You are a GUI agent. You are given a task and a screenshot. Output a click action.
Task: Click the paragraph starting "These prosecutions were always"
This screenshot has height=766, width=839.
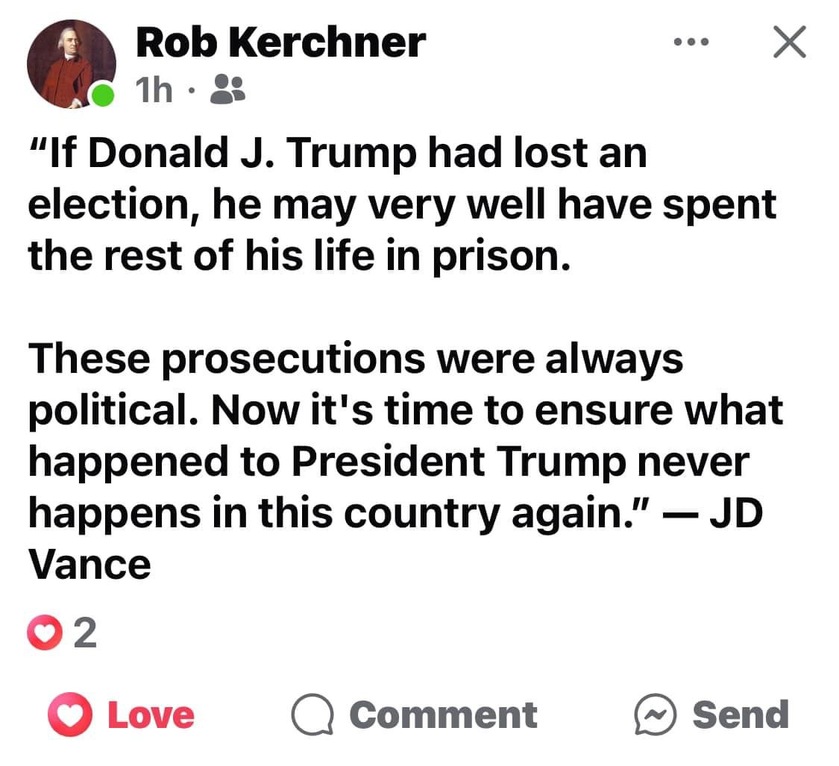click(x=406, y=461)
